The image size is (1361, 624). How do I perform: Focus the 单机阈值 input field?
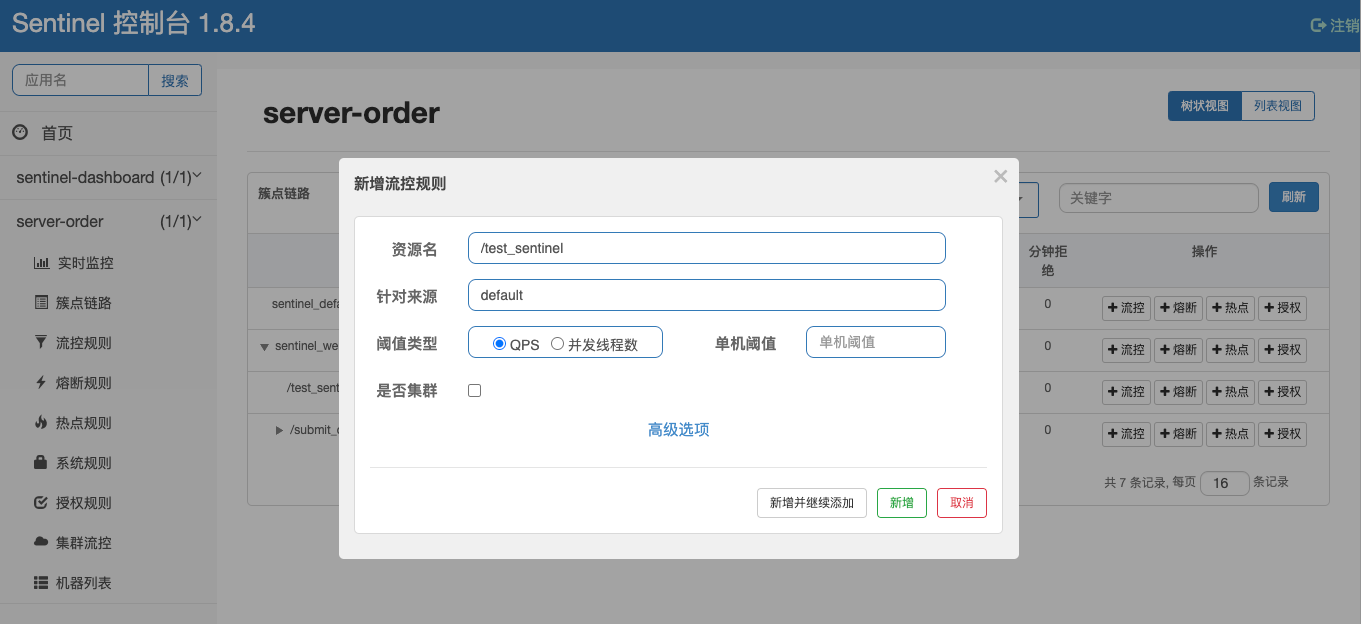876,342
